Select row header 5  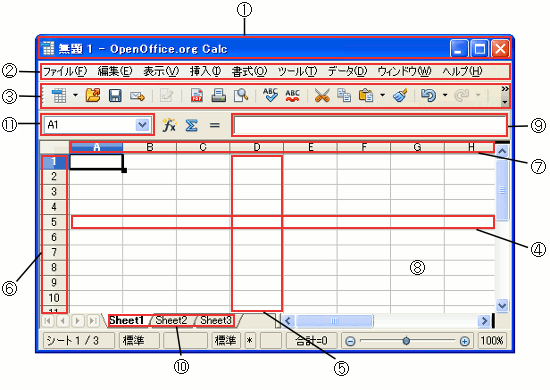pyautogui.click(x=54, y=222)
